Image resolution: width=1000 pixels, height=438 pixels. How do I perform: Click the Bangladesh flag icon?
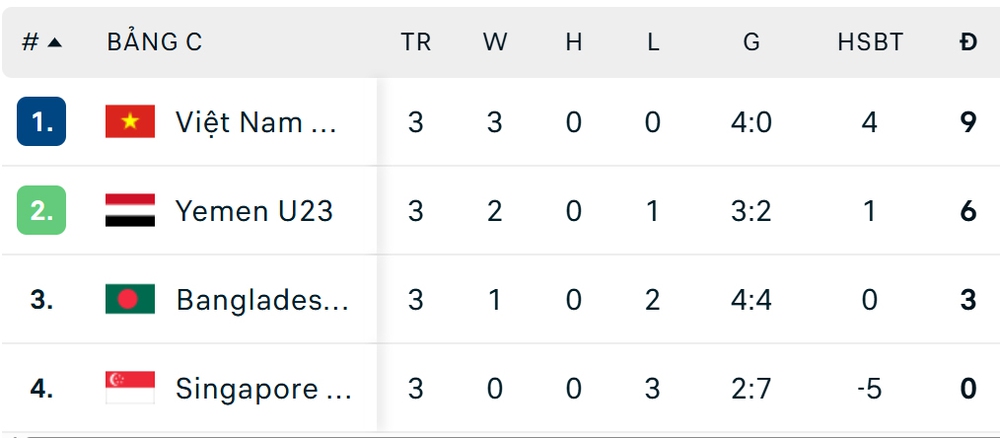tap(130, 300)
